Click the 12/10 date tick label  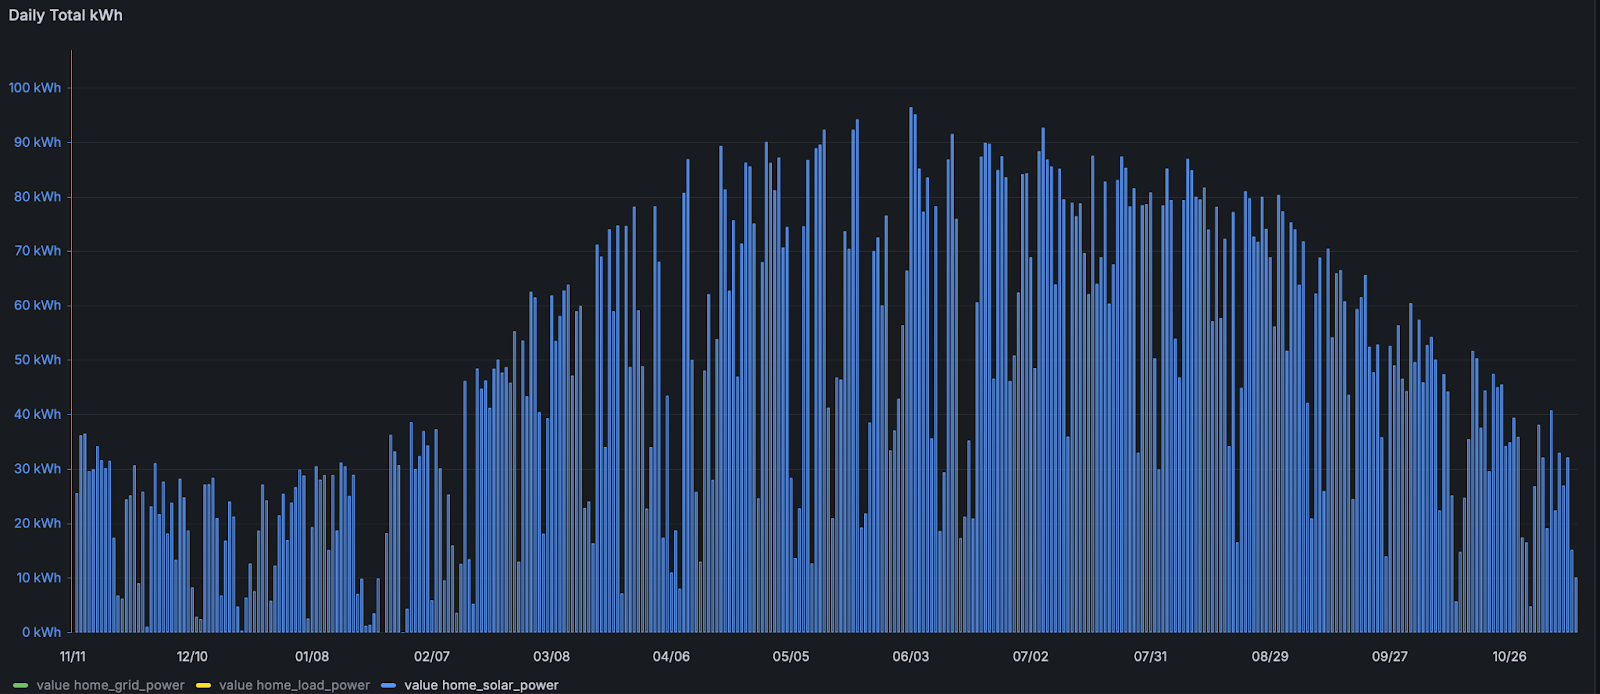pyautogui.click(x=192, y=657)
